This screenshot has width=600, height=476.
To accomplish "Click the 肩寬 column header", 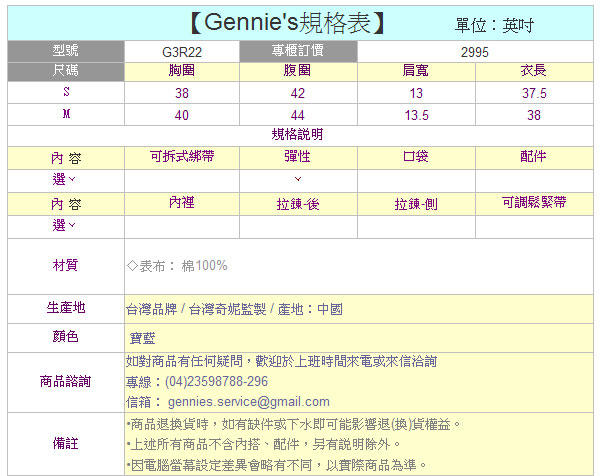I will coord(416,70).
